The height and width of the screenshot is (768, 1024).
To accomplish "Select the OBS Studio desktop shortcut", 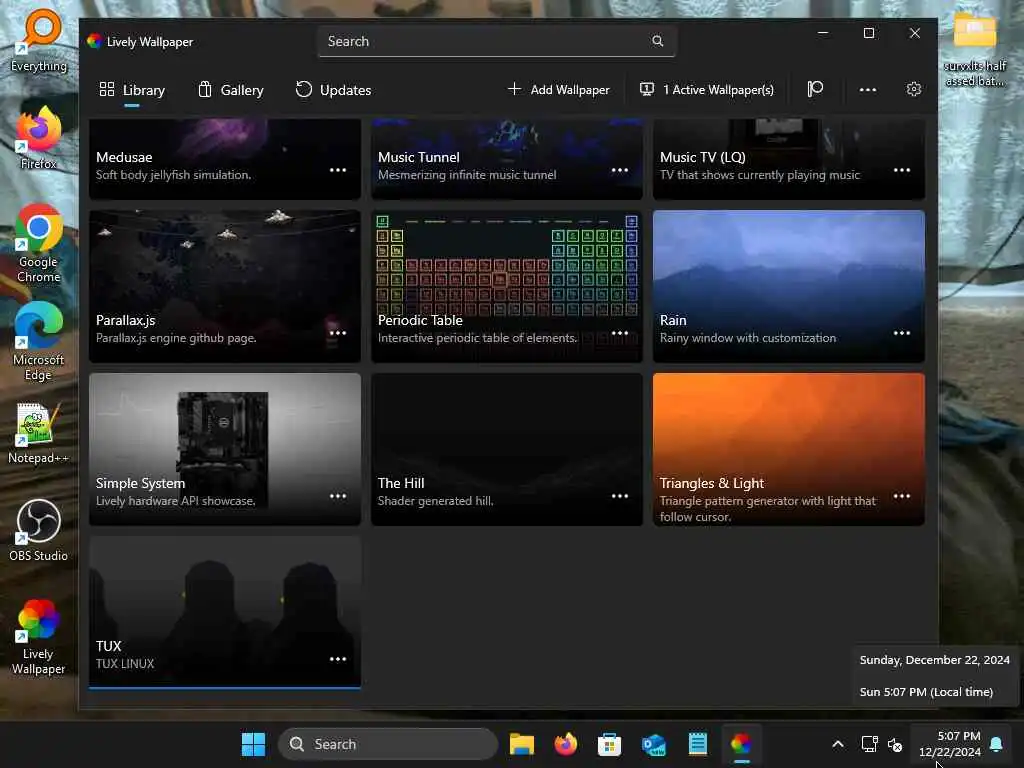I will [x=39, y=530].
